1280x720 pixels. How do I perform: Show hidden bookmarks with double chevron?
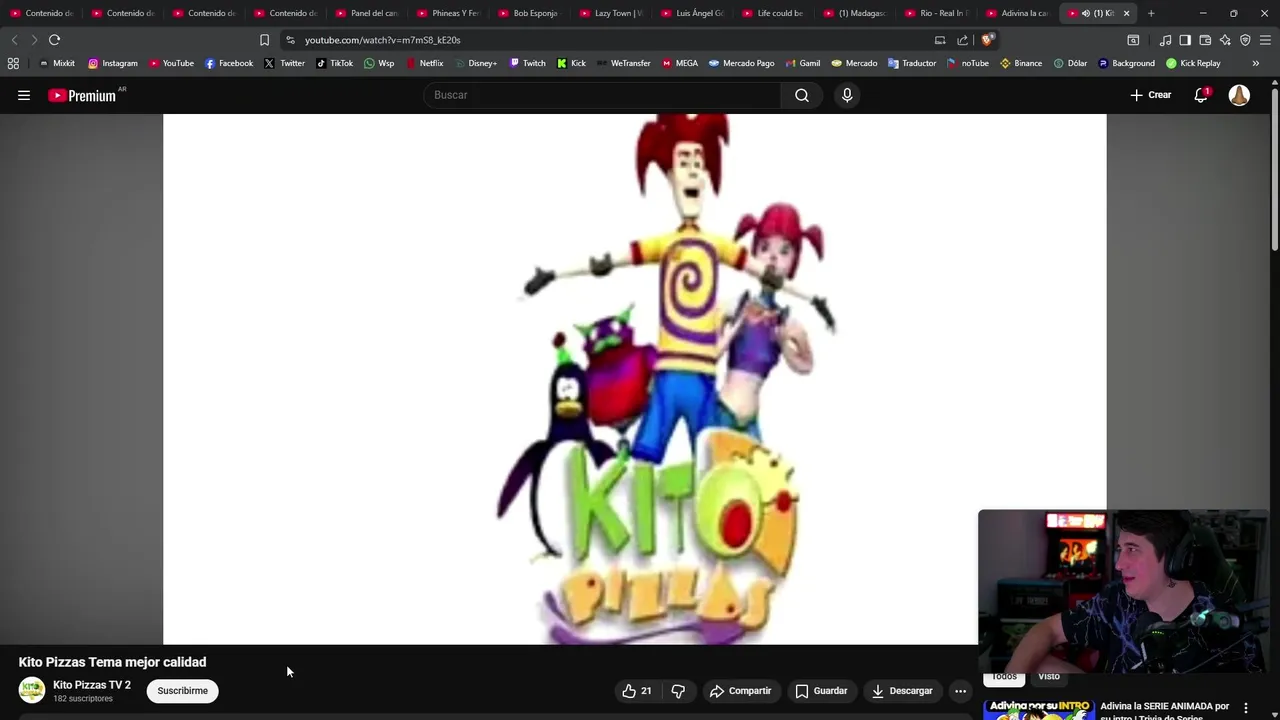pos(1256,63)
